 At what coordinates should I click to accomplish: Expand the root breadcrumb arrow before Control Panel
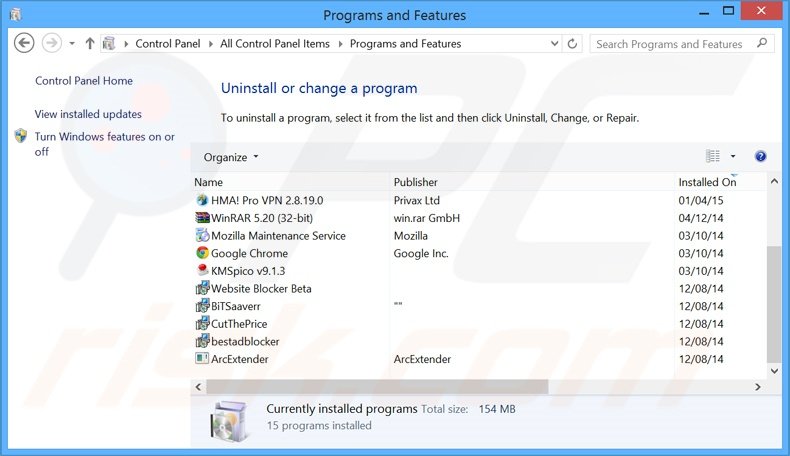click(x=126, y=44)
